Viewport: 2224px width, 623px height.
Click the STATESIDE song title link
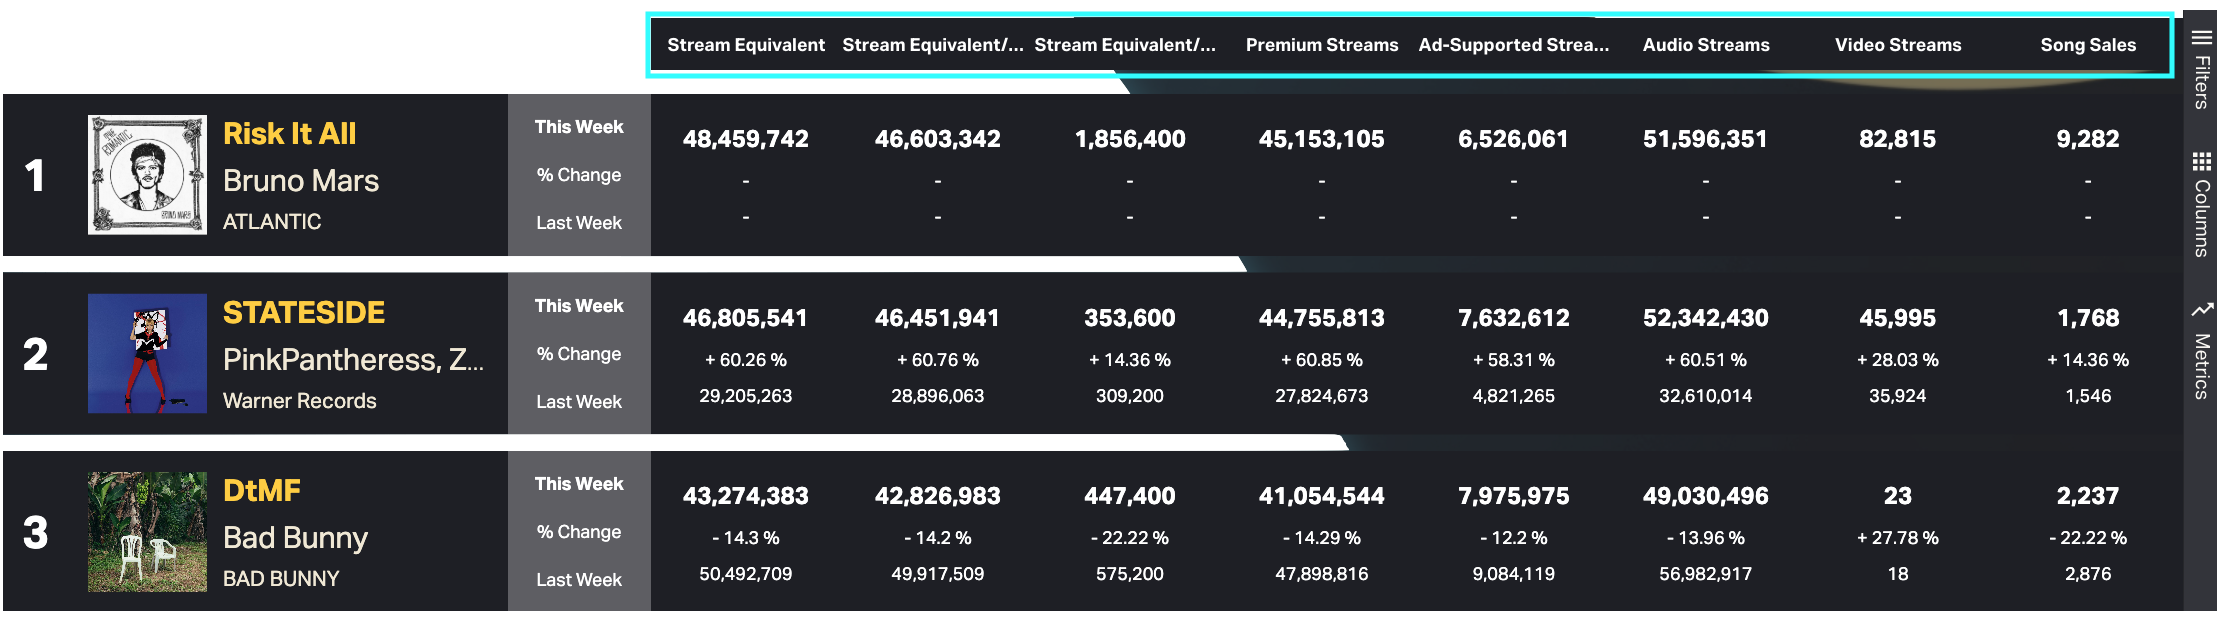(303, 313)
